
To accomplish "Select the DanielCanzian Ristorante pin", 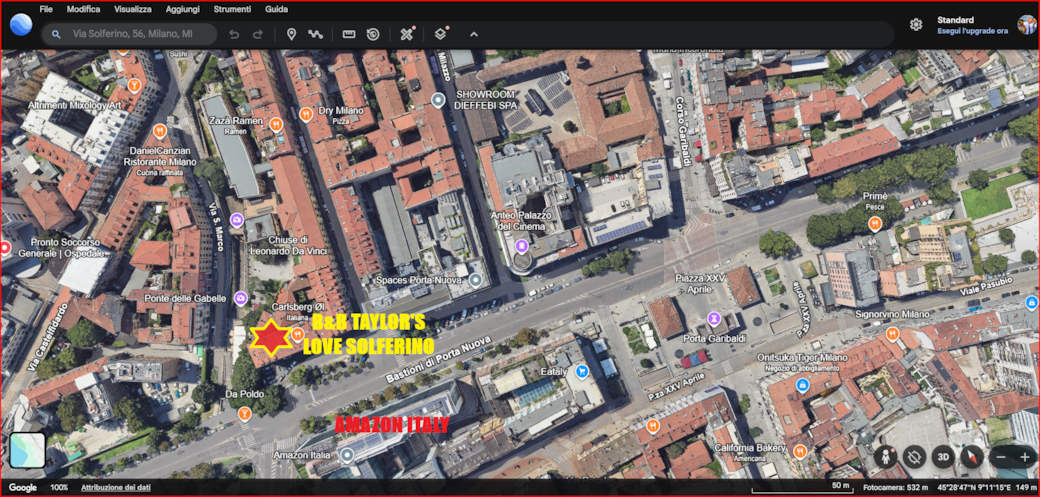I will click(x=159, y=131).
